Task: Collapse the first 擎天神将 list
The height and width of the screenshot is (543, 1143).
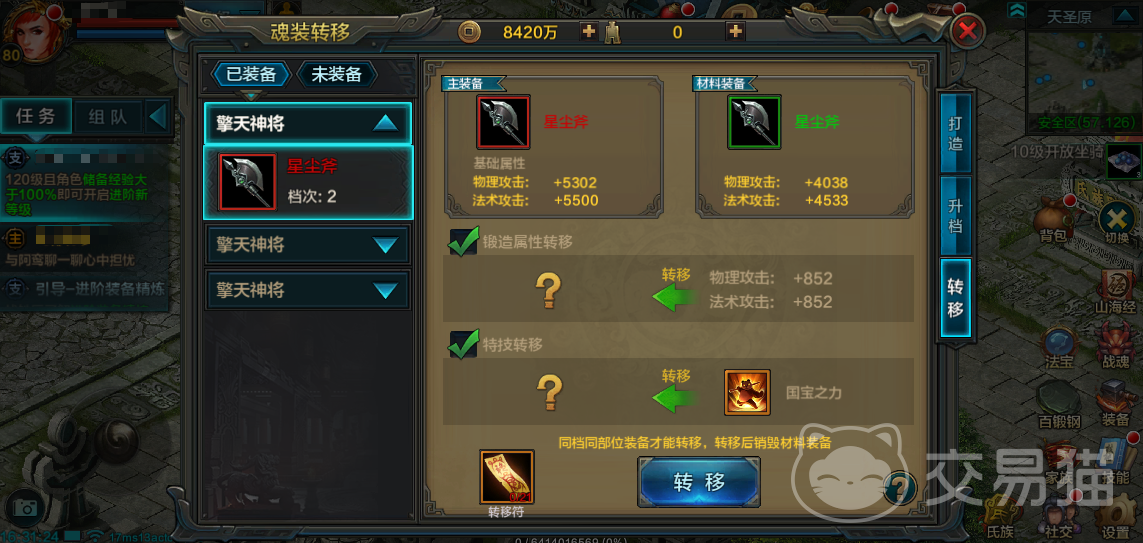Action: tap(308, 123)
